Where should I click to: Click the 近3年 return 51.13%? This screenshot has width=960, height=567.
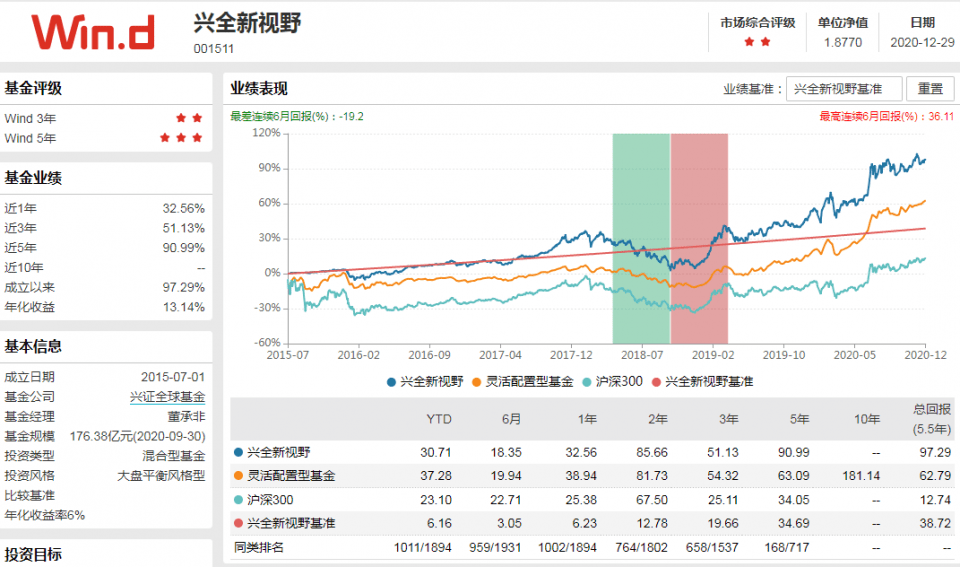[184, 228]
